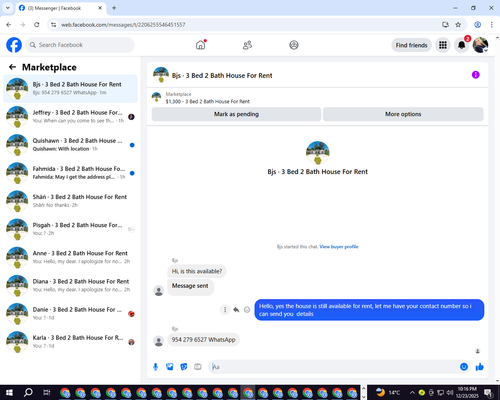Open Windows taskbar search
The image size is (500, 400).
tap(28, 392)
